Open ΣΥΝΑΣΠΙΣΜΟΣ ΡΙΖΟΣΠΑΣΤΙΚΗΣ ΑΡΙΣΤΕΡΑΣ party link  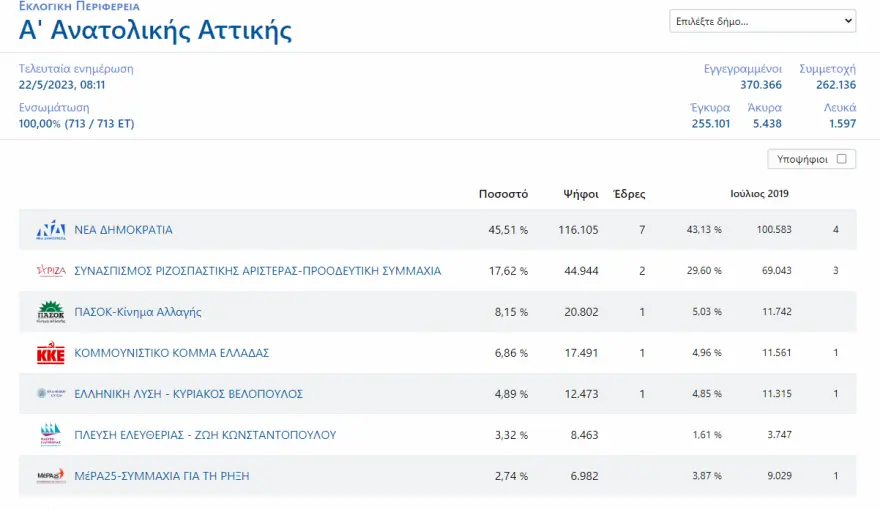coord(257,271)
